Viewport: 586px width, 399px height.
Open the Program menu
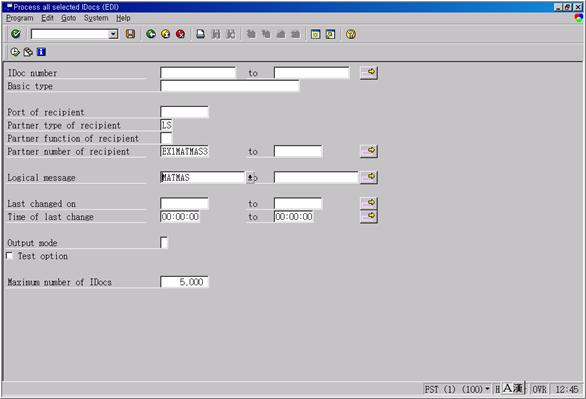pos(19,18)
